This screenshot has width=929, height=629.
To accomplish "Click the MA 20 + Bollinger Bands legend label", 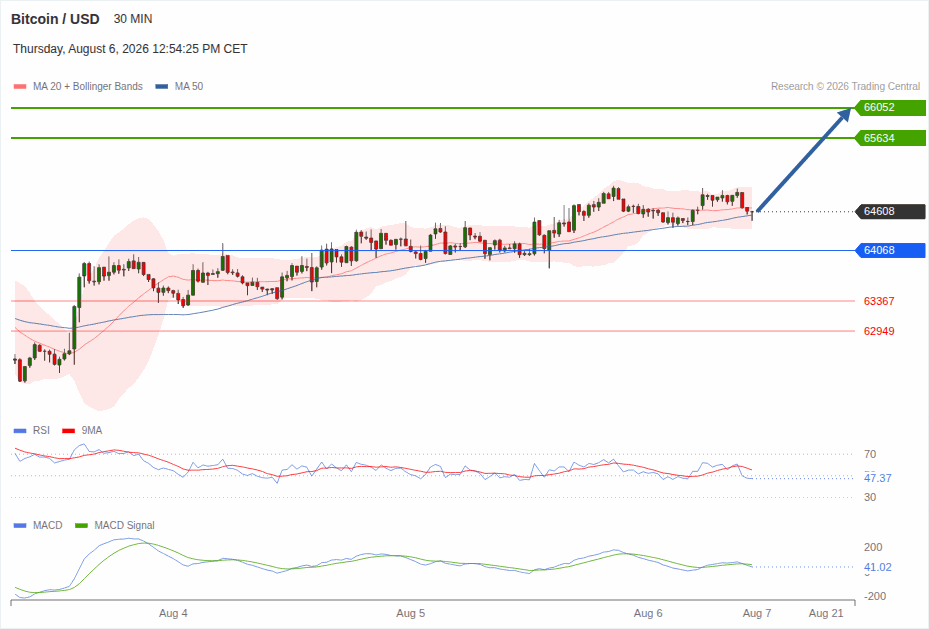I will [x=88, y=86].
